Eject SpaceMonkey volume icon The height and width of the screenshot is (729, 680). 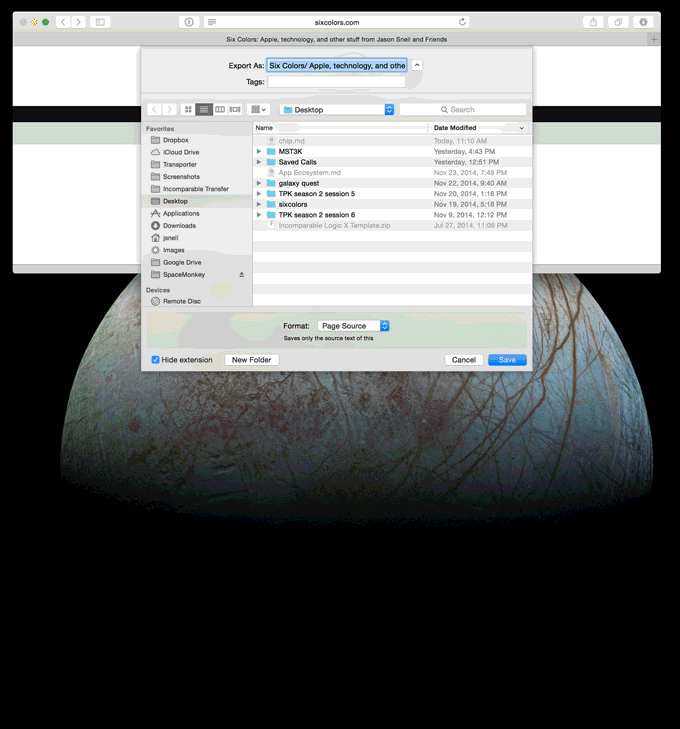242,275
